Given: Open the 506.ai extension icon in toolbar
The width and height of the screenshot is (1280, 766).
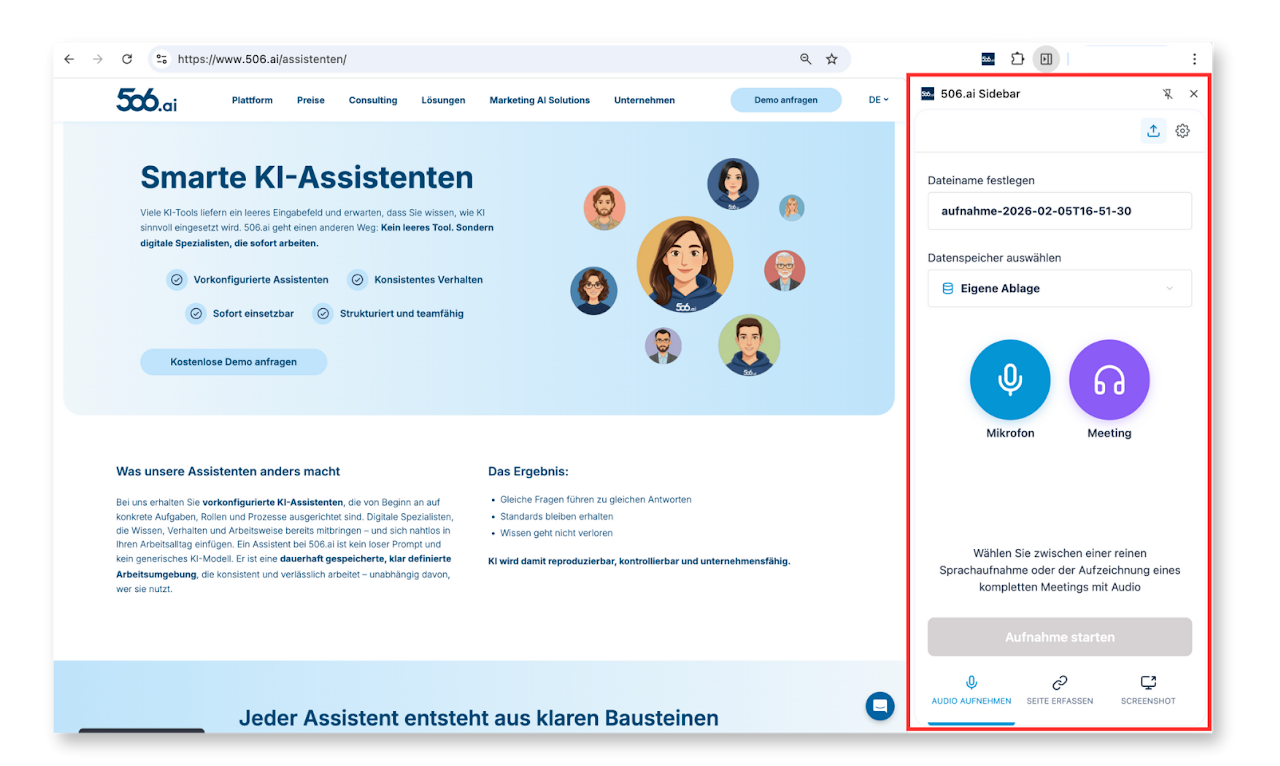Looking at the screenshot, I should (x=988, y=59).
